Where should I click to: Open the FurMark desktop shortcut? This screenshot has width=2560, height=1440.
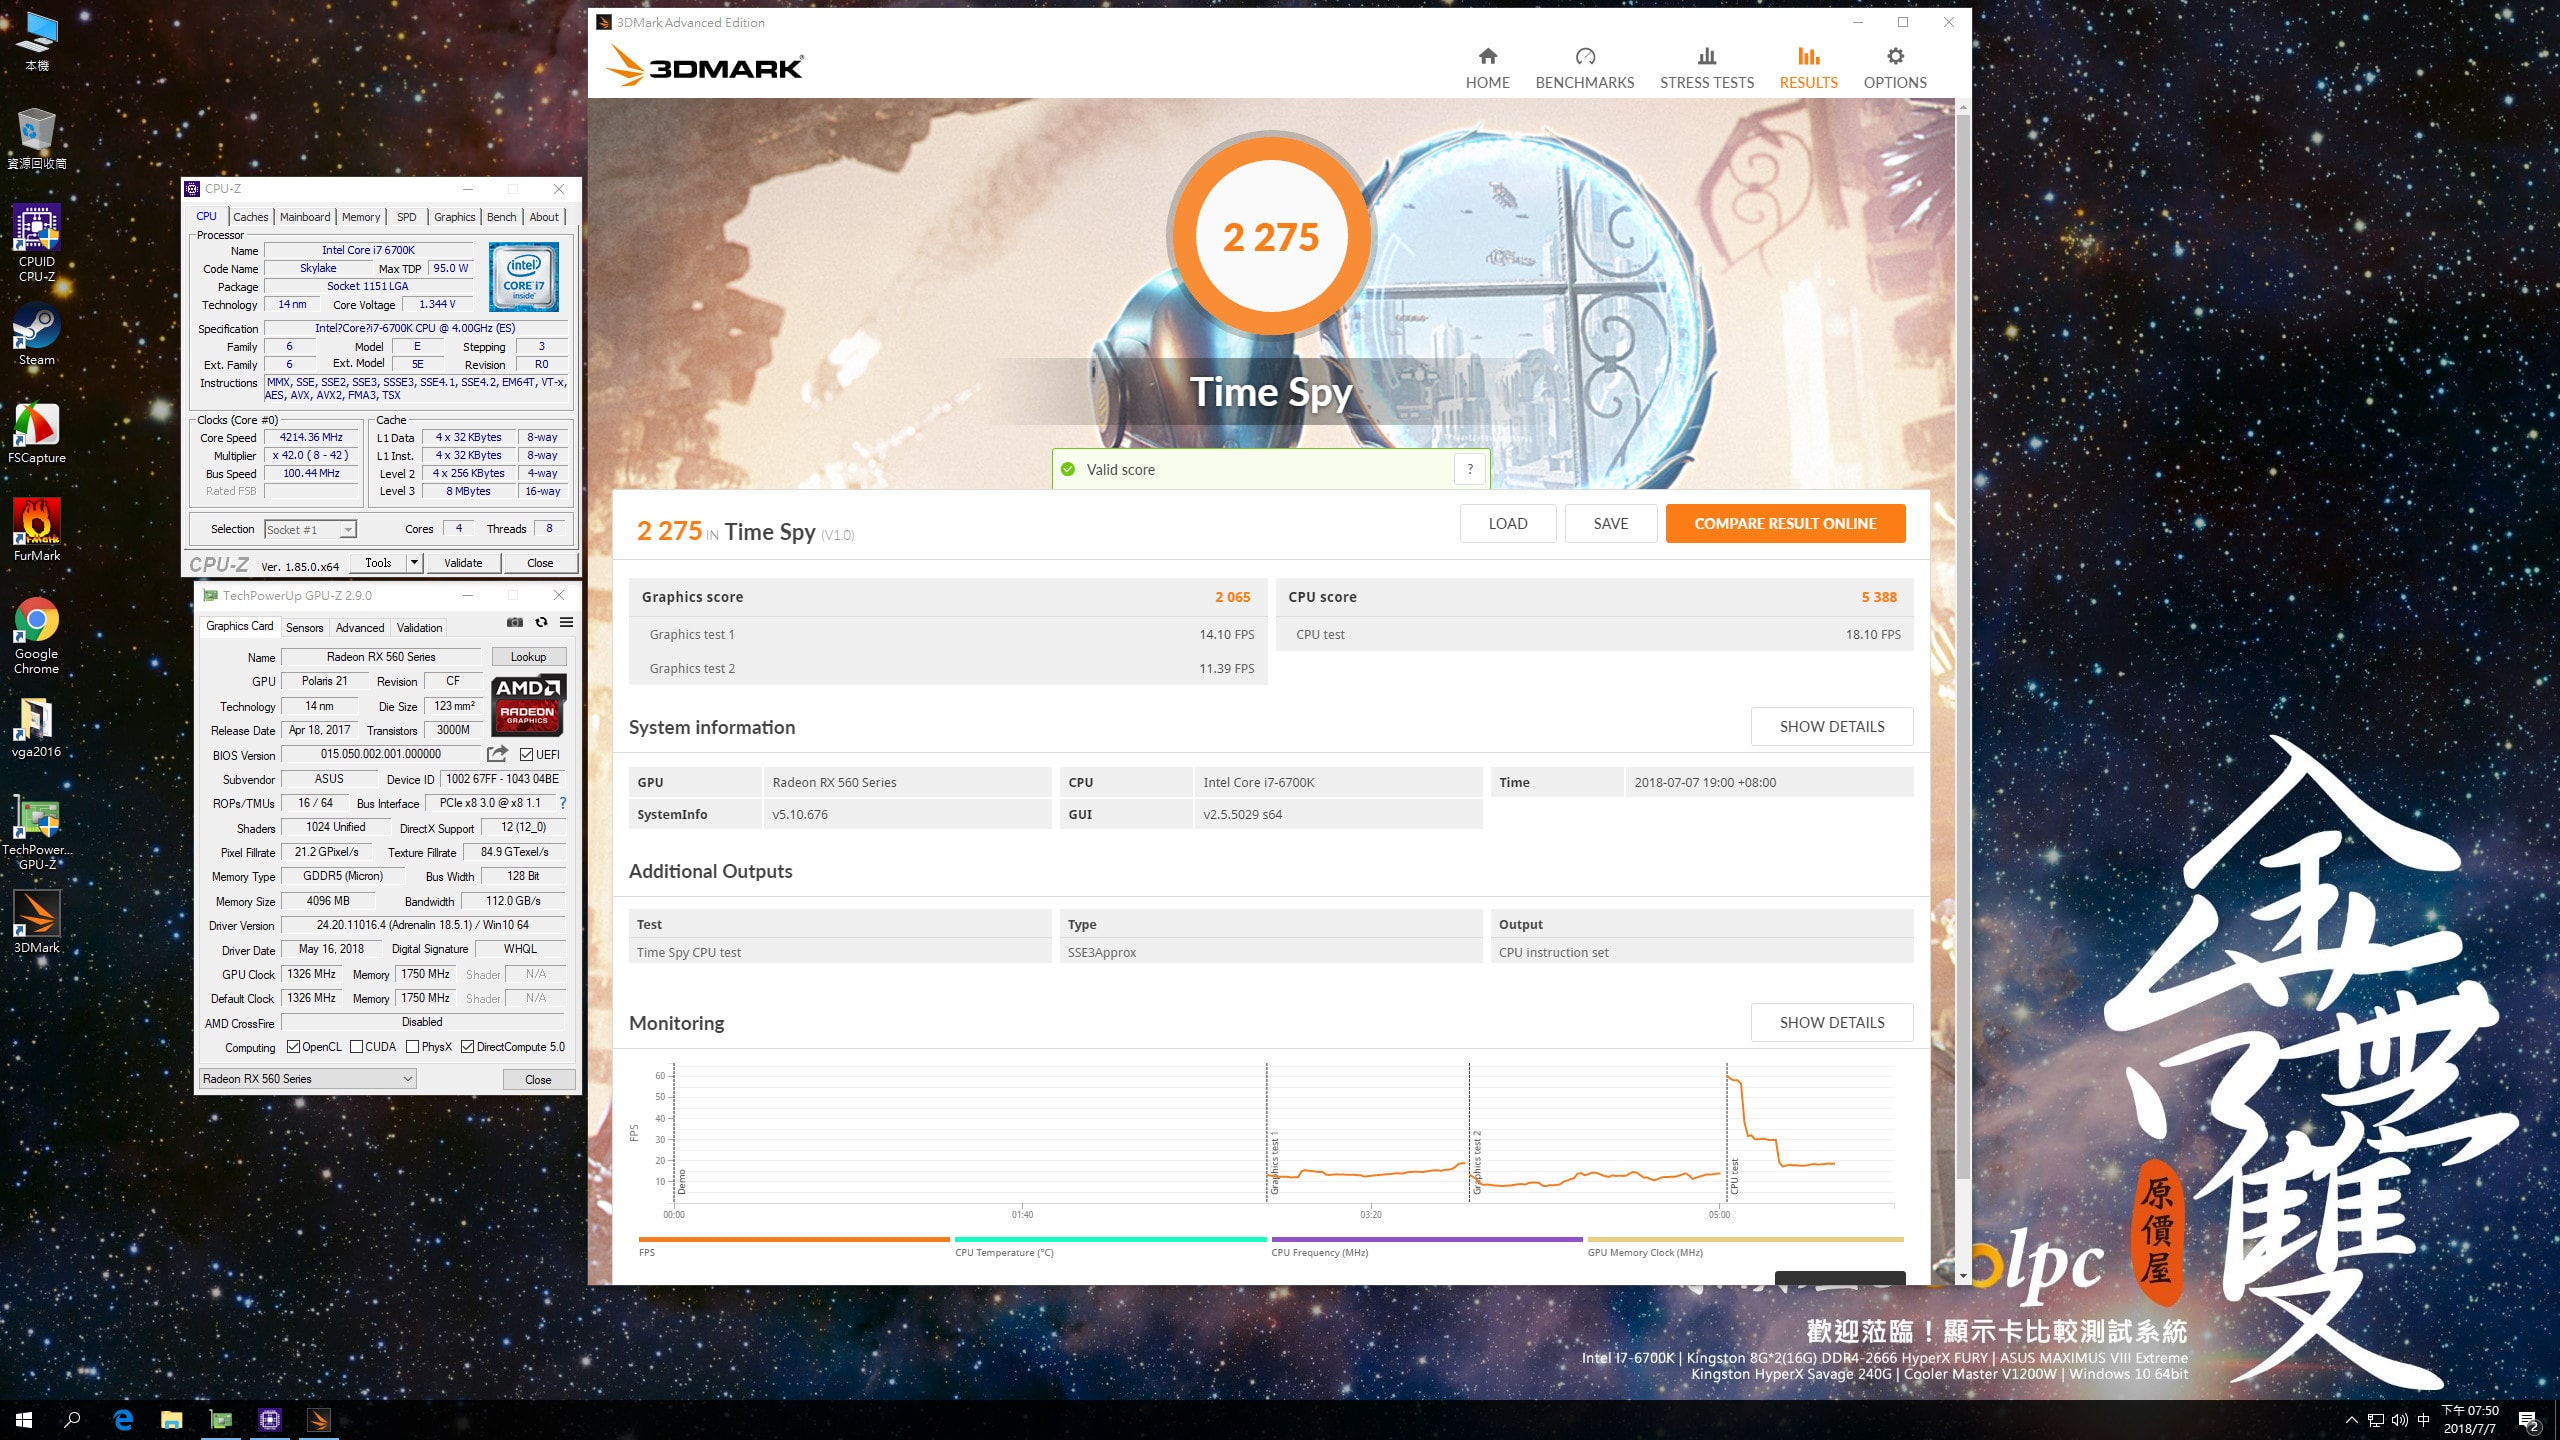click(37, 530)
